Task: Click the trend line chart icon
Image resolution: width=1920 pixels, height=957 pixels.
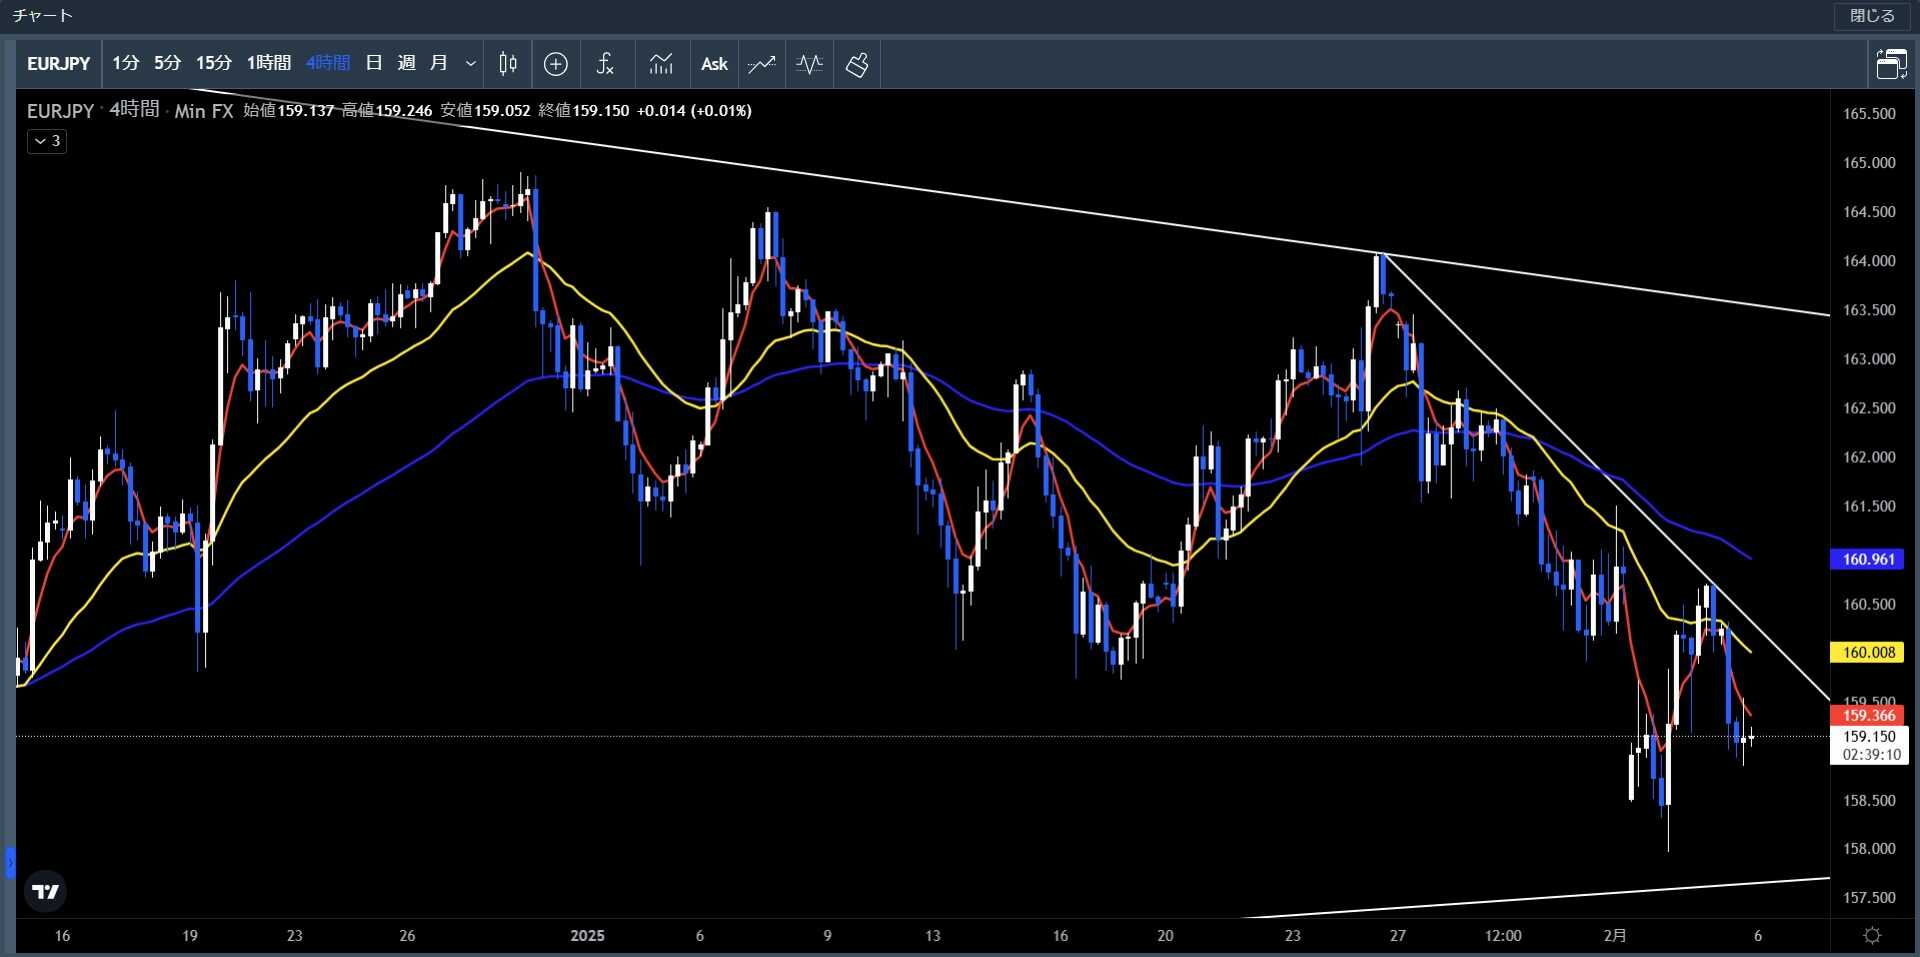Action: click(762, 64)
